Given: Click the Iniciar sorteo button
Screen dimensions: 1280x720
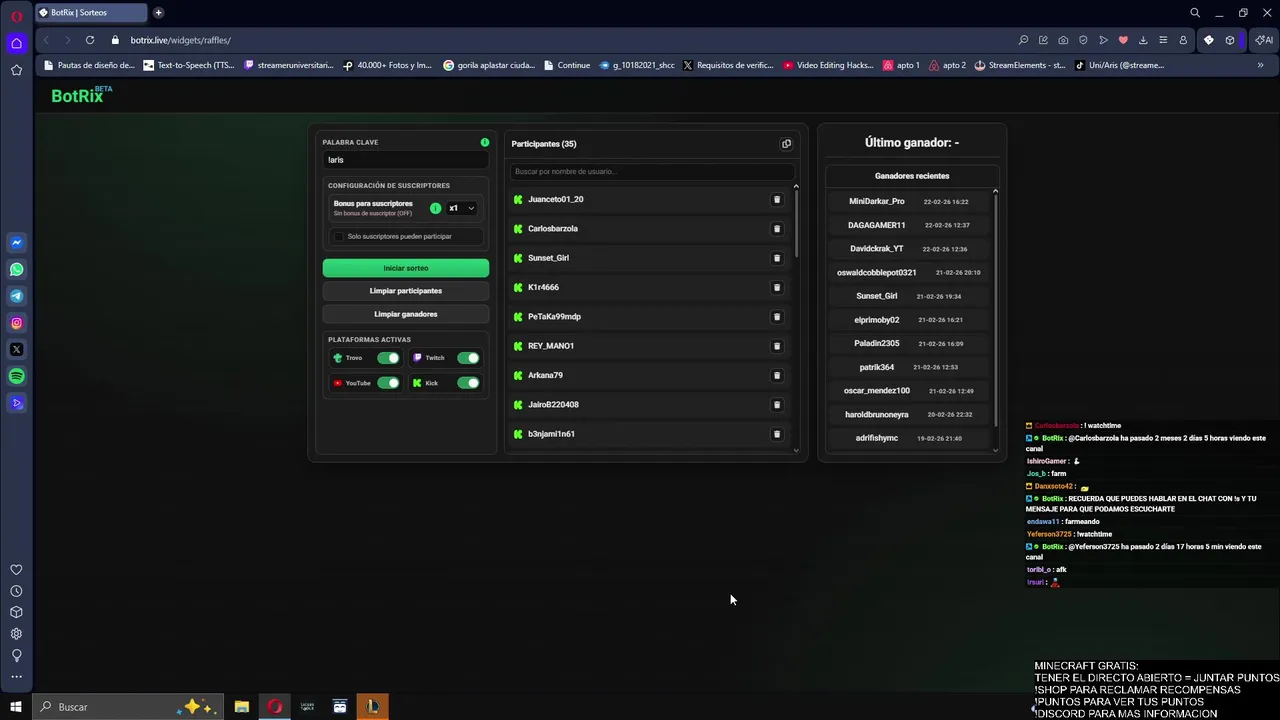Looking at the screenshot, I should (406, 268).
